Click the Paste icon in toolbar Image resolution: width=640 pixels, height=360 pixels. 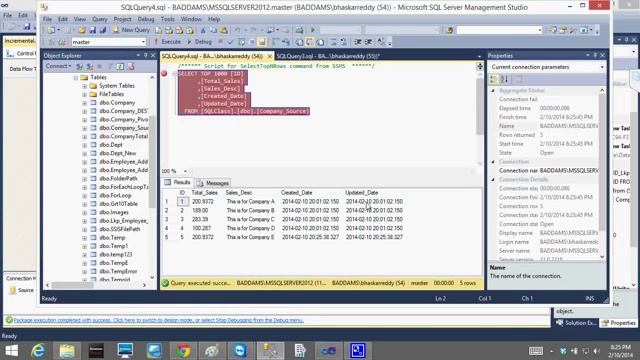click(x=224, y=30)
